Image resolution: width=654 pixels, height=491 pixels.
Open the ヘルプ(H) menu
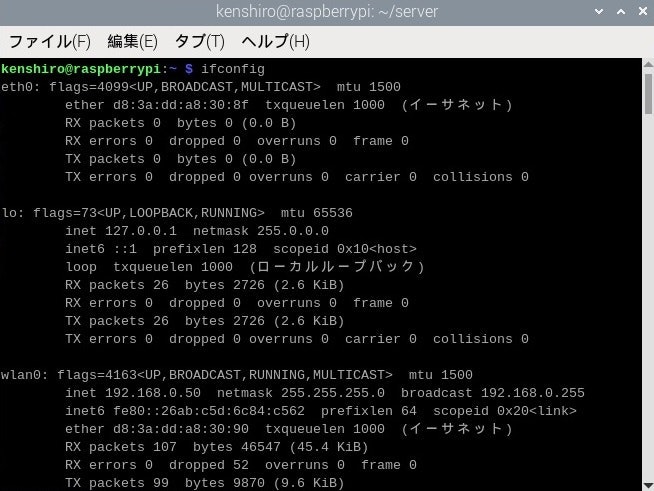[276, 42]
